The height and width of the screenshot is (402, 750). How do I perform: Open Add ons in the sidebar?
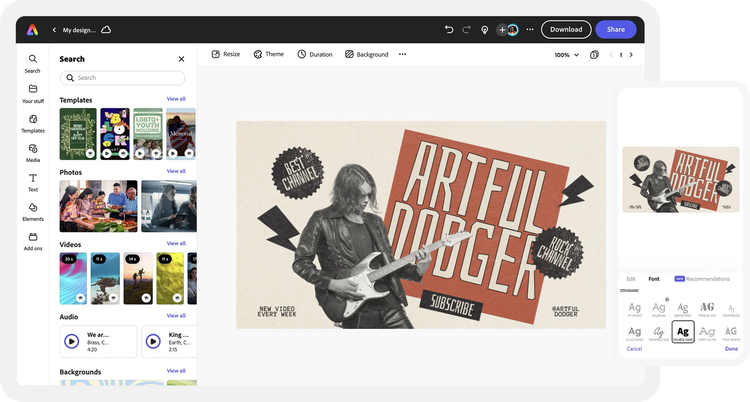33,242
